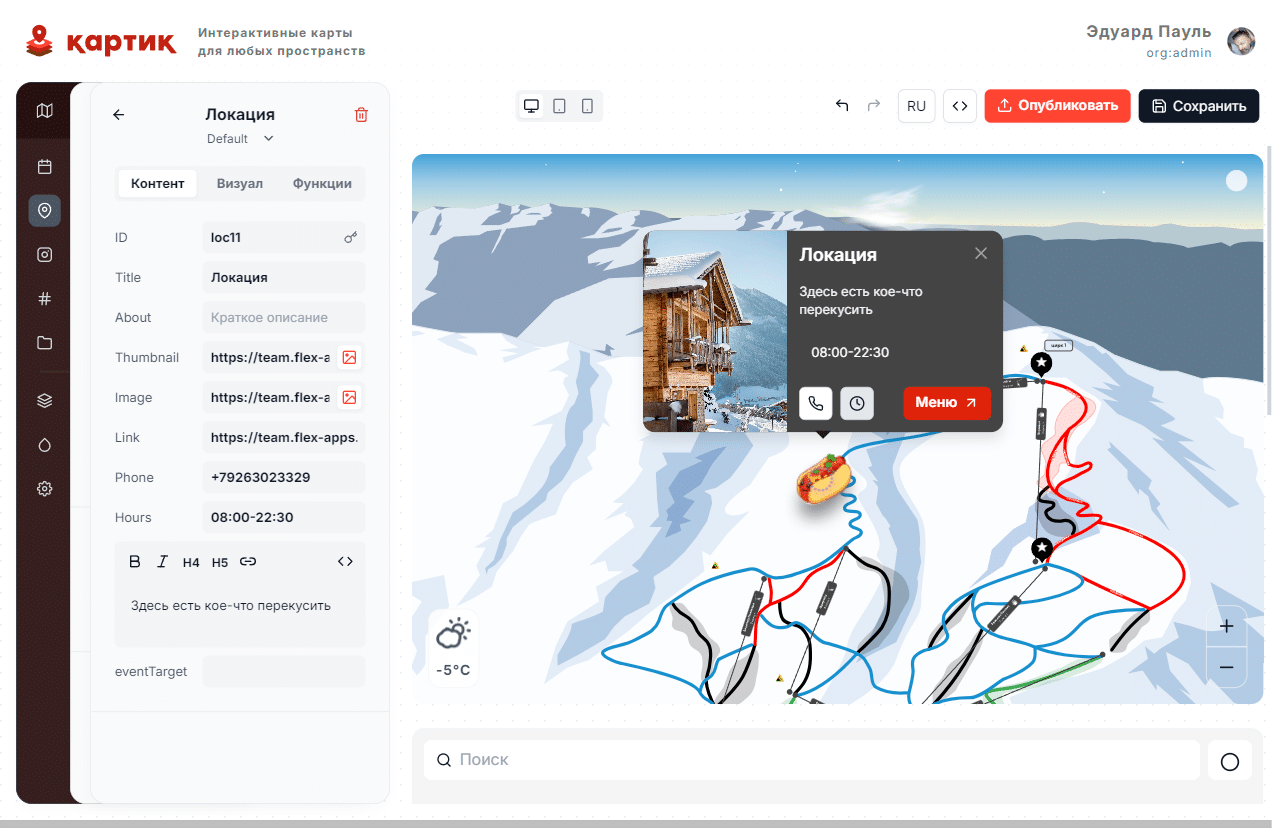Click the phone icon in popup

[x=816, y=403]
